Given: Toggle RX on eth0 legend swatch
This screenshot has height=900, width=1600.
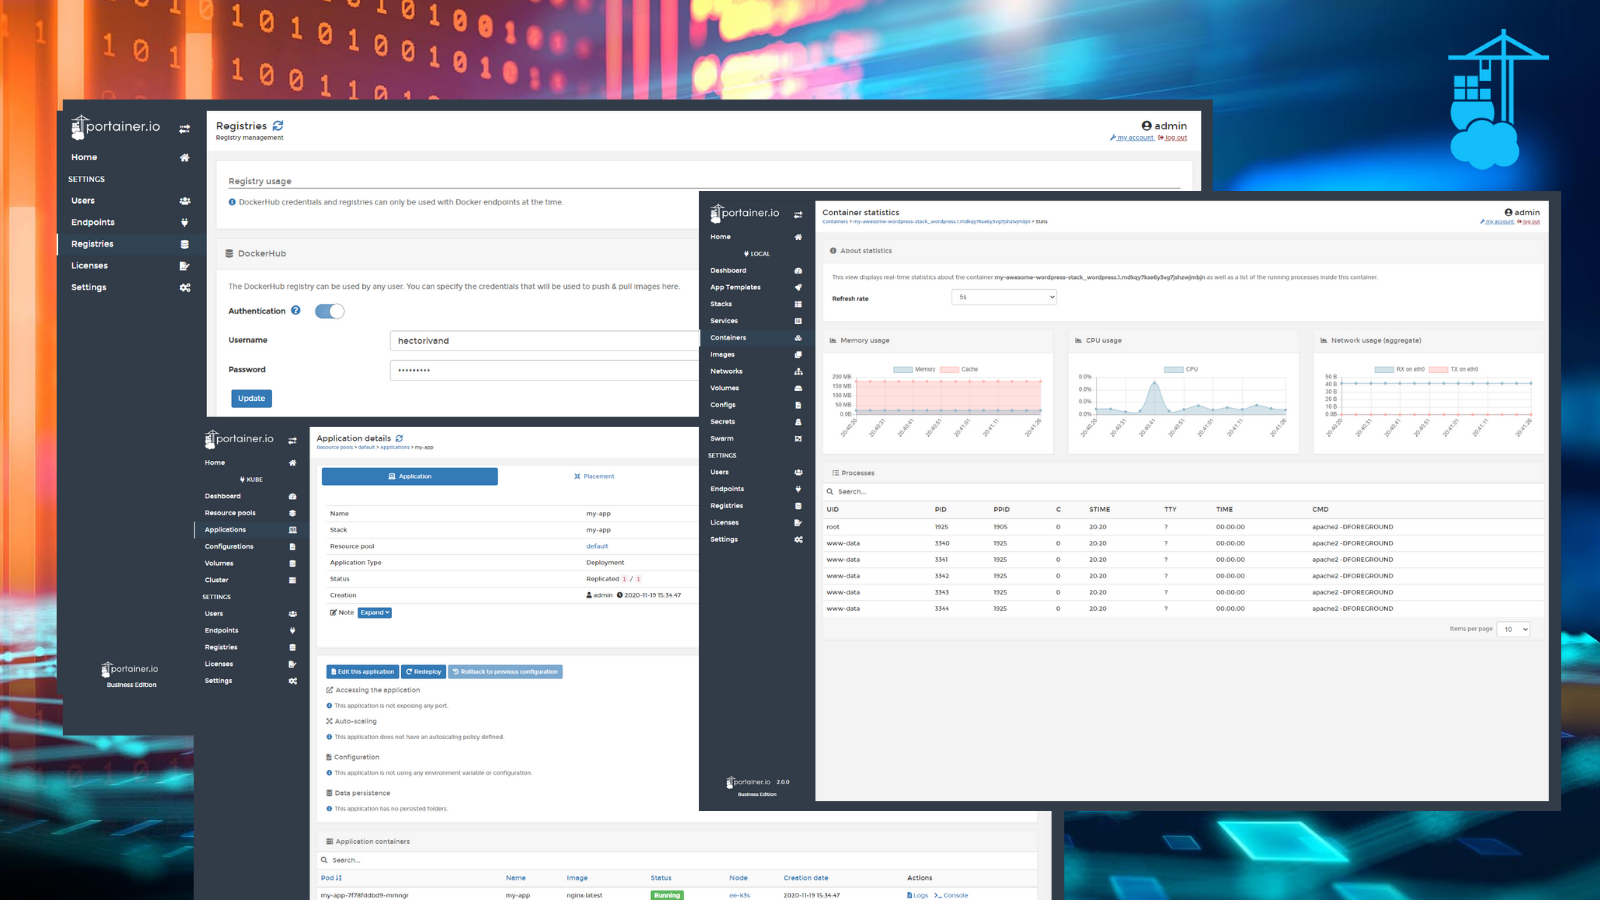Looking at the screenshot, I should click(x=1384, y=370).
